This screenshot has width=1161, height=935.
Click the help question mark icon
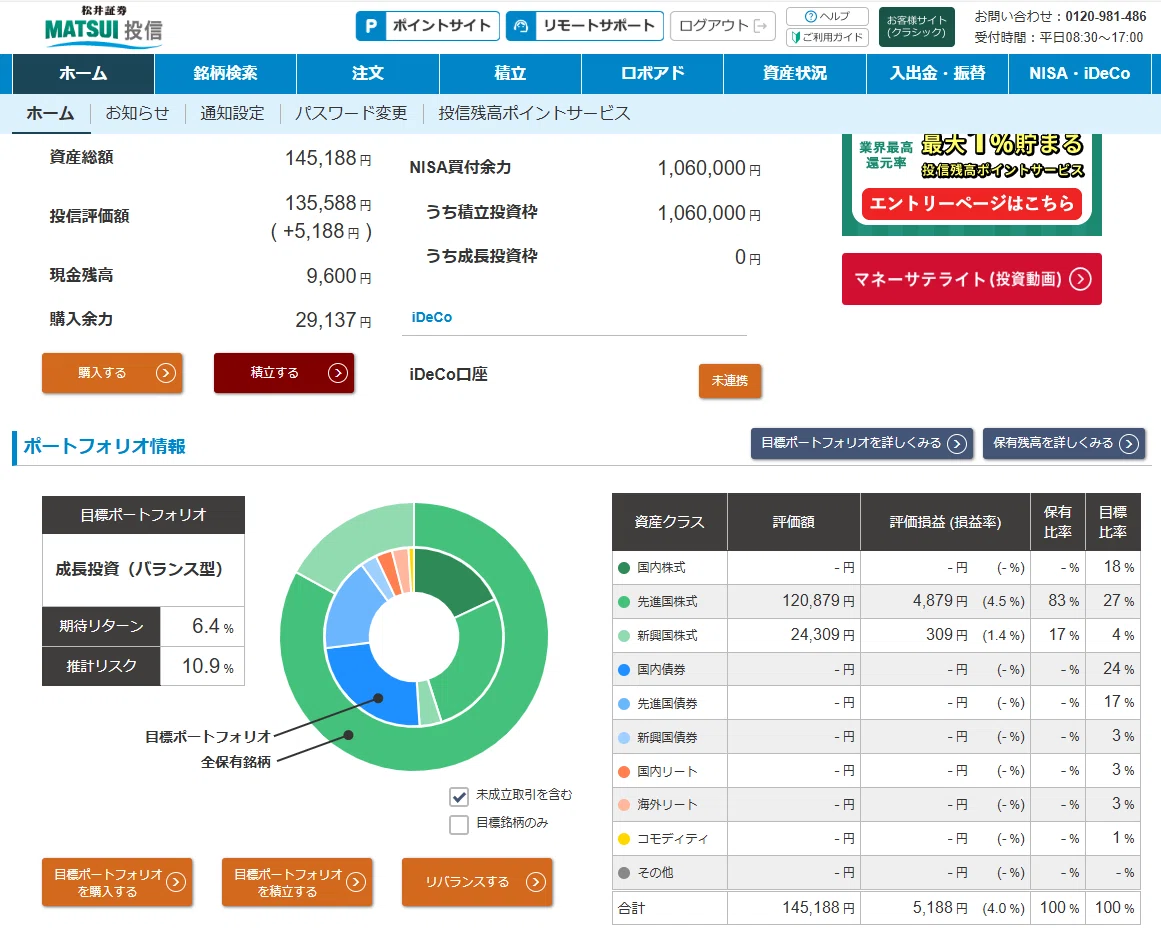pos(811,16)
